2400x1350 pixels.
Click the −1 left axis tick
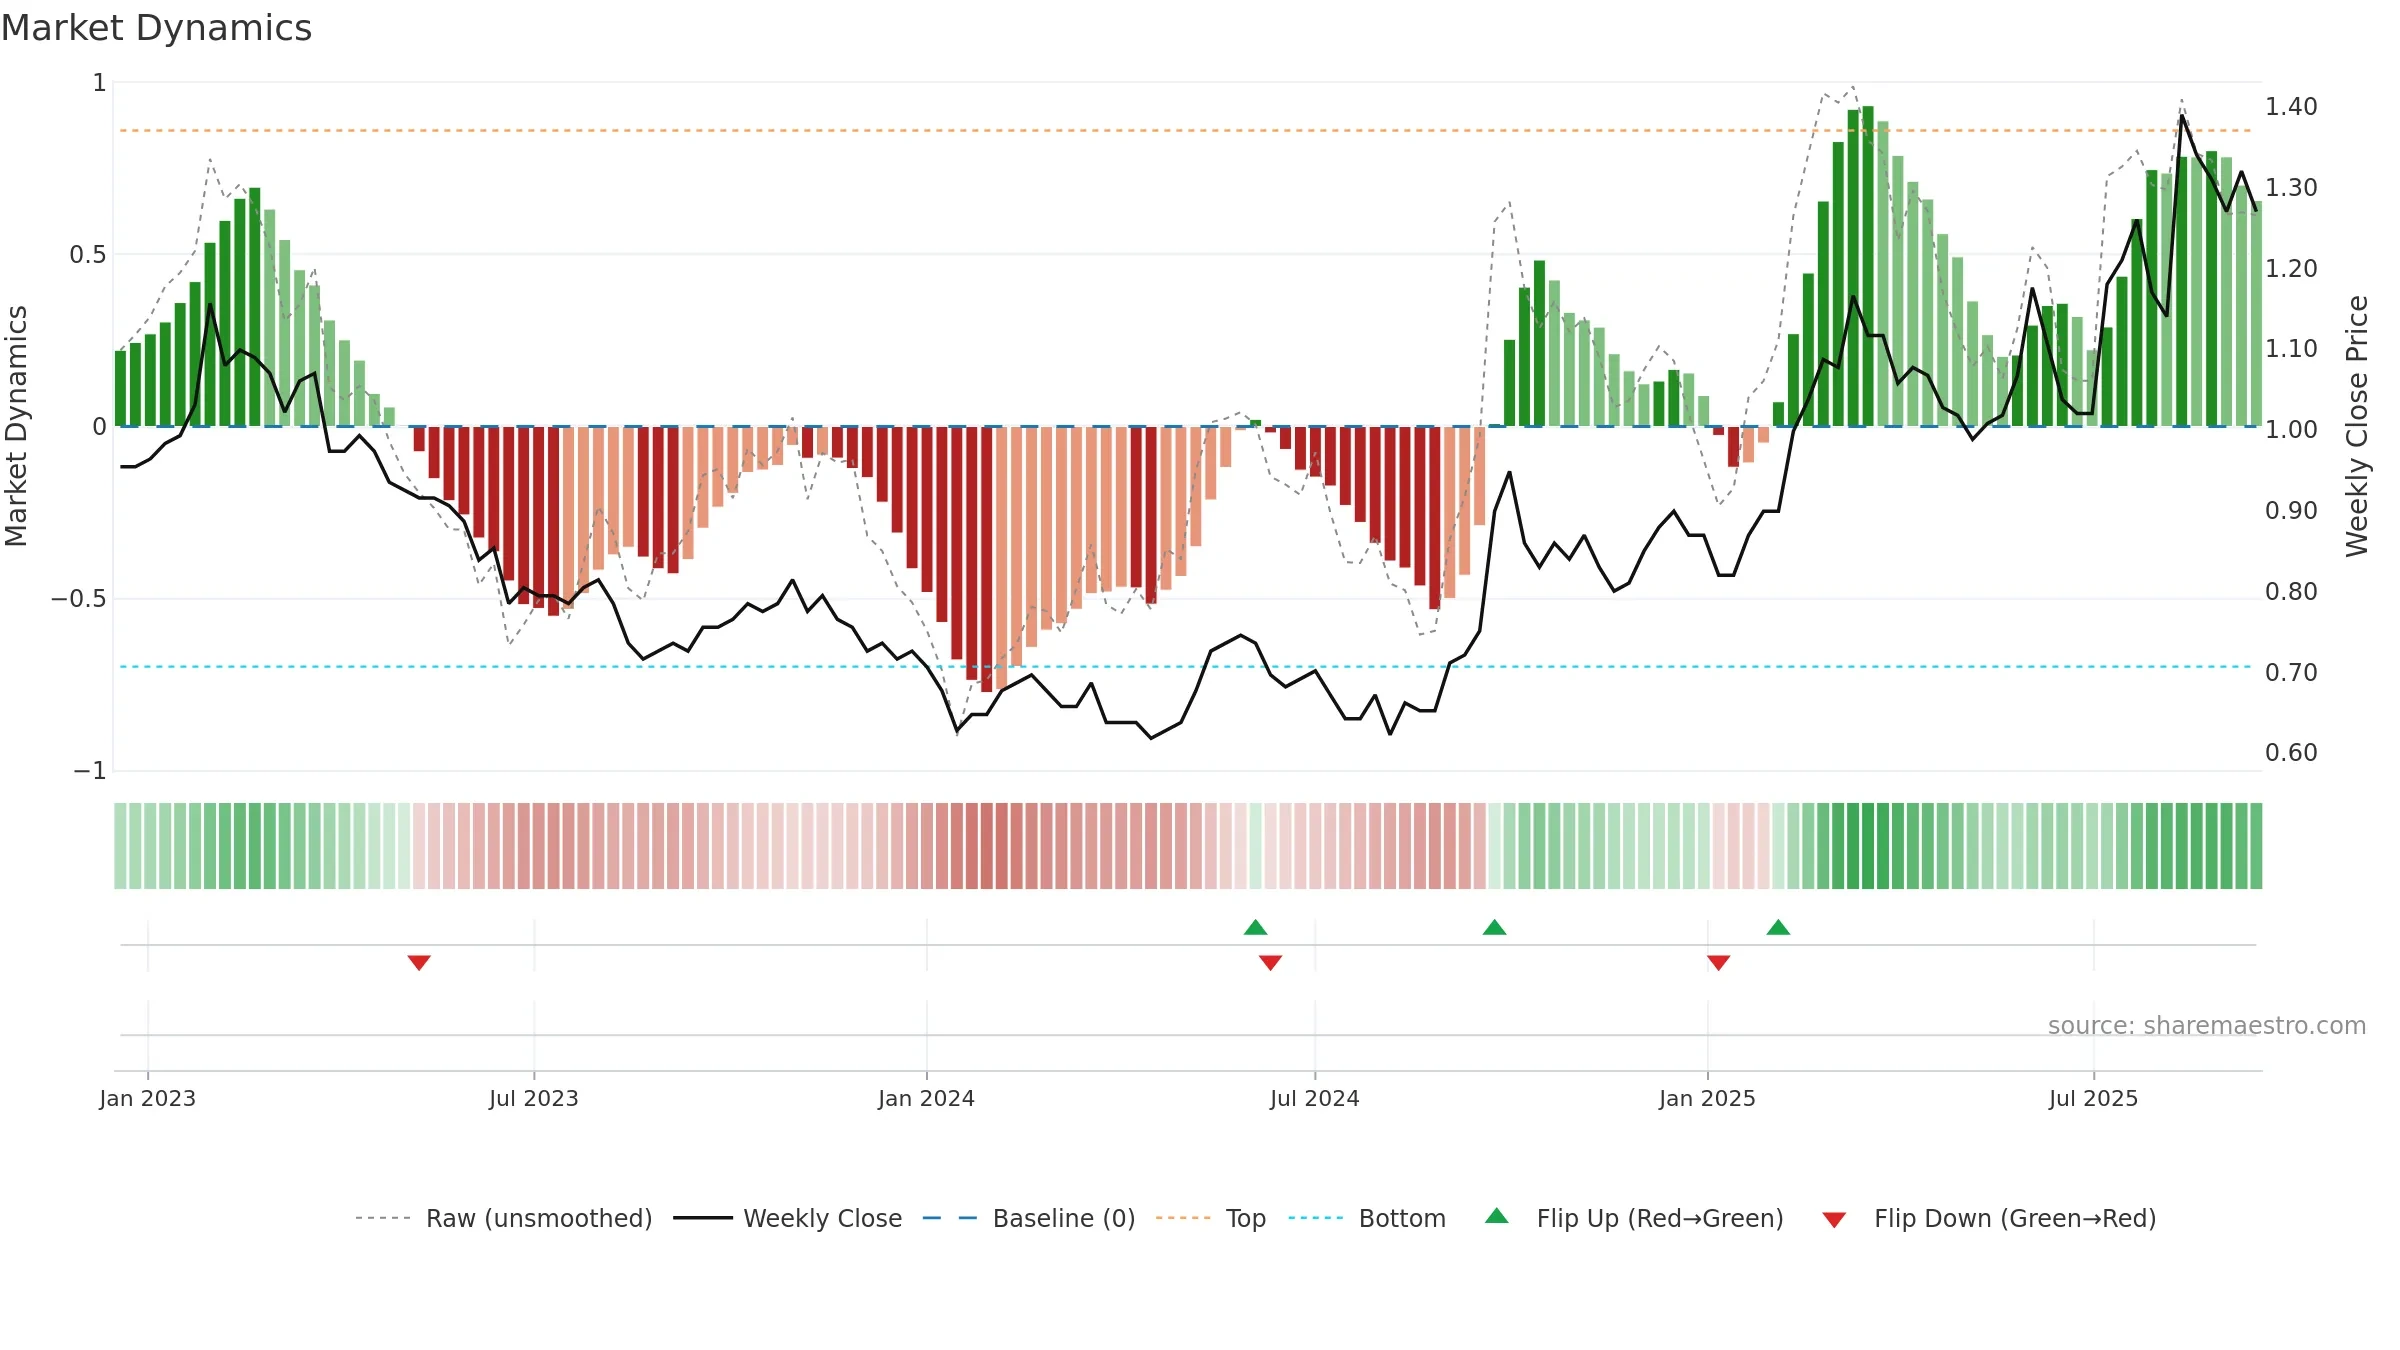(x=90, y=771)
